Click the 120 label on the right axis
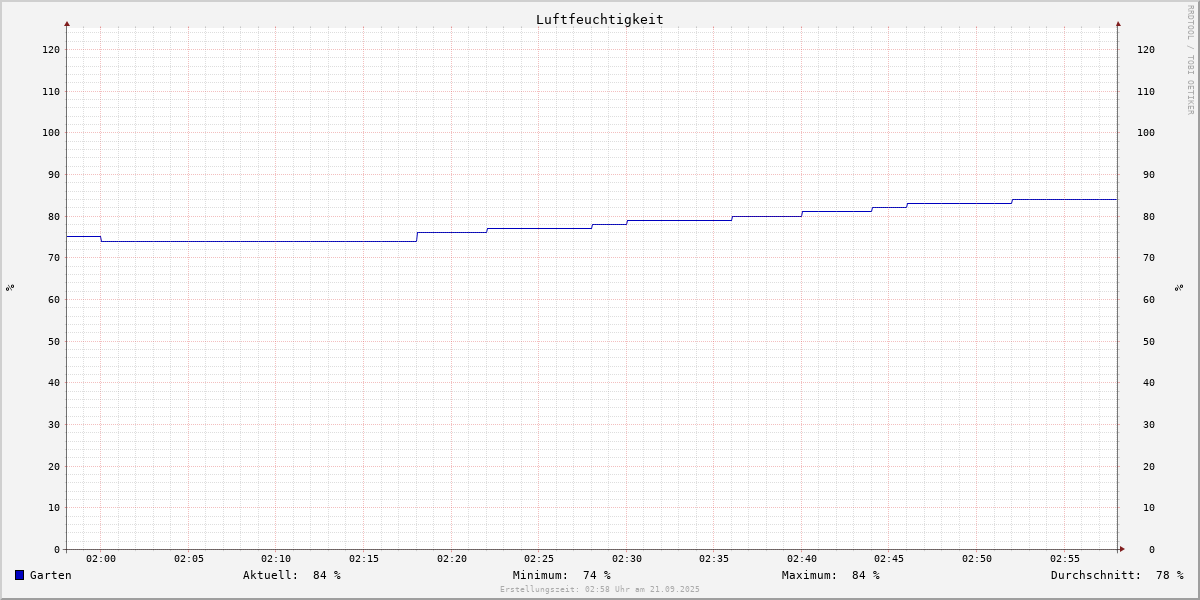This screenshot has height=600, width=1200. pos(1146,49)
